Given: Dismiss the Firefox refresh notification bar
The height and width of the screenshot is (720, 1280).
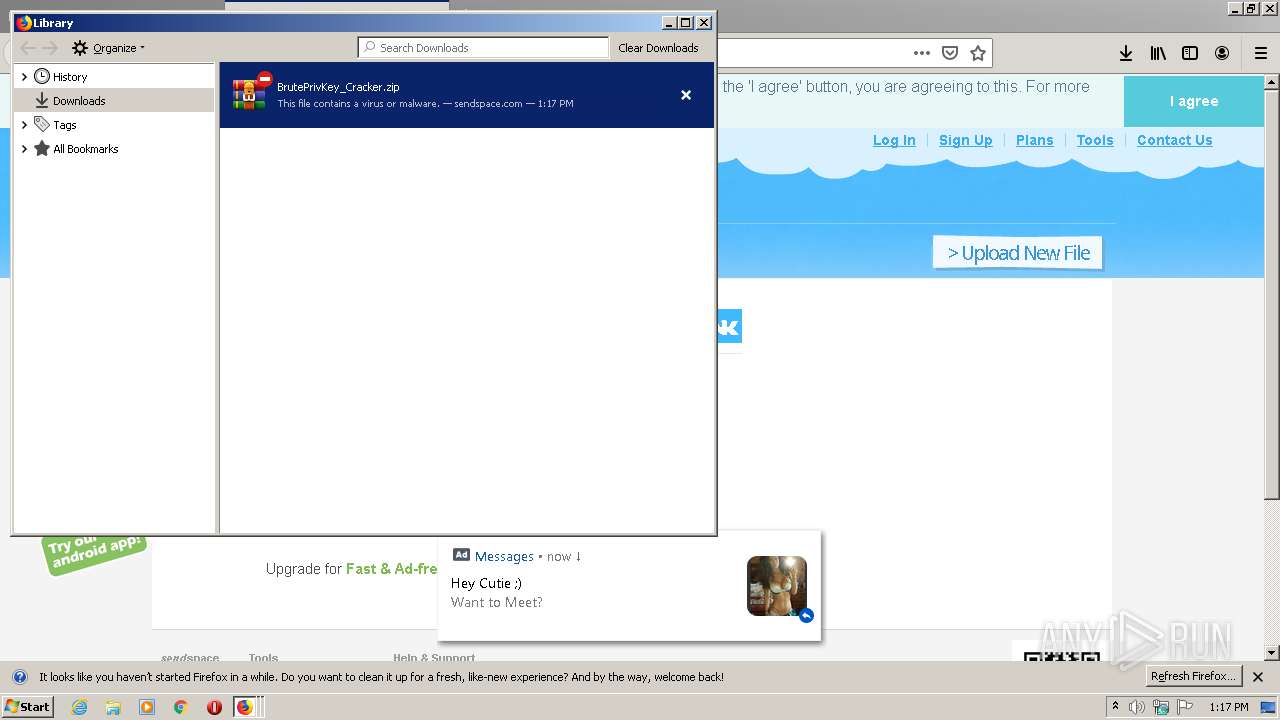Looking at the screenshot, I should pyautogui.click(x=1258, y=677).
